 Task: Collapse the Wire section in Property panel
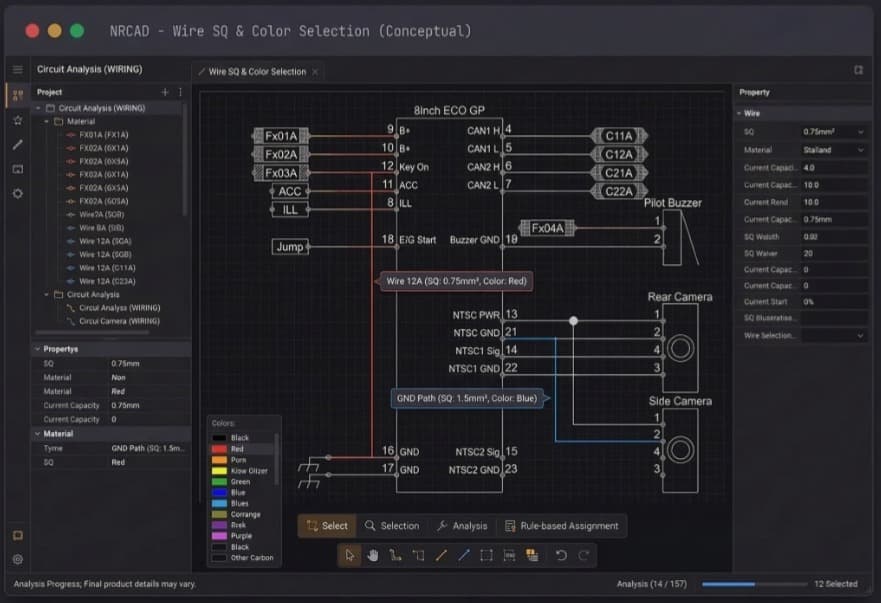point(739,114)
